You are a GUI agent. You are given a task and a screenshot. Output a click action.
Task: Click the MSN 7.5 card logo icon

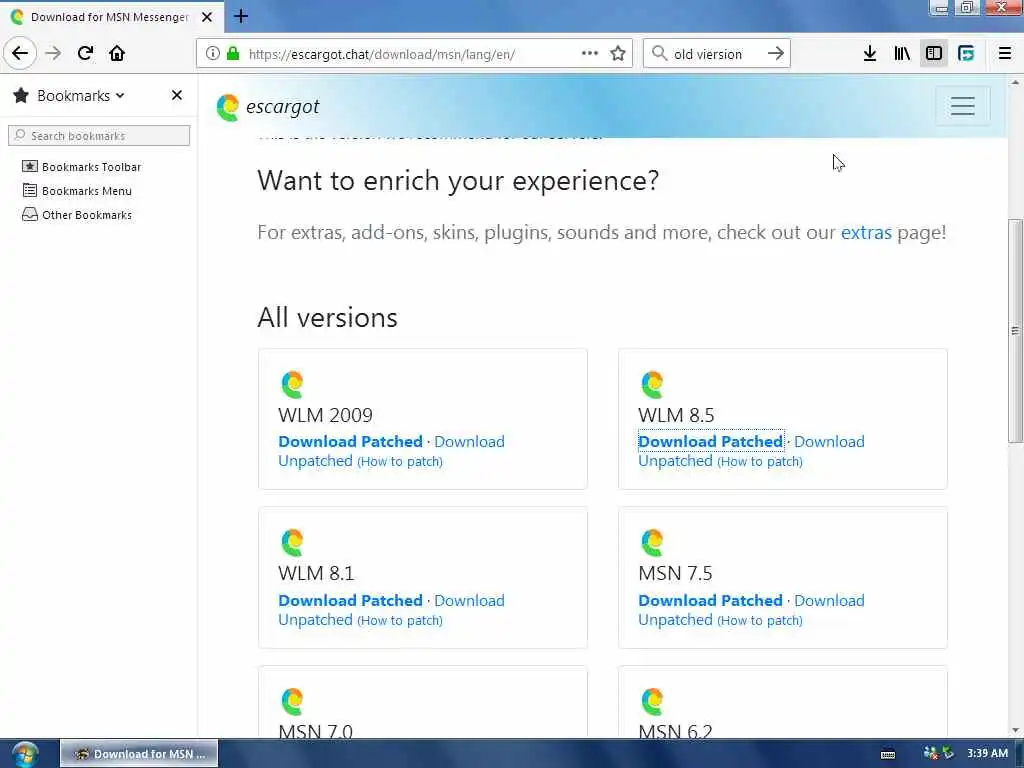pos(652,543)
